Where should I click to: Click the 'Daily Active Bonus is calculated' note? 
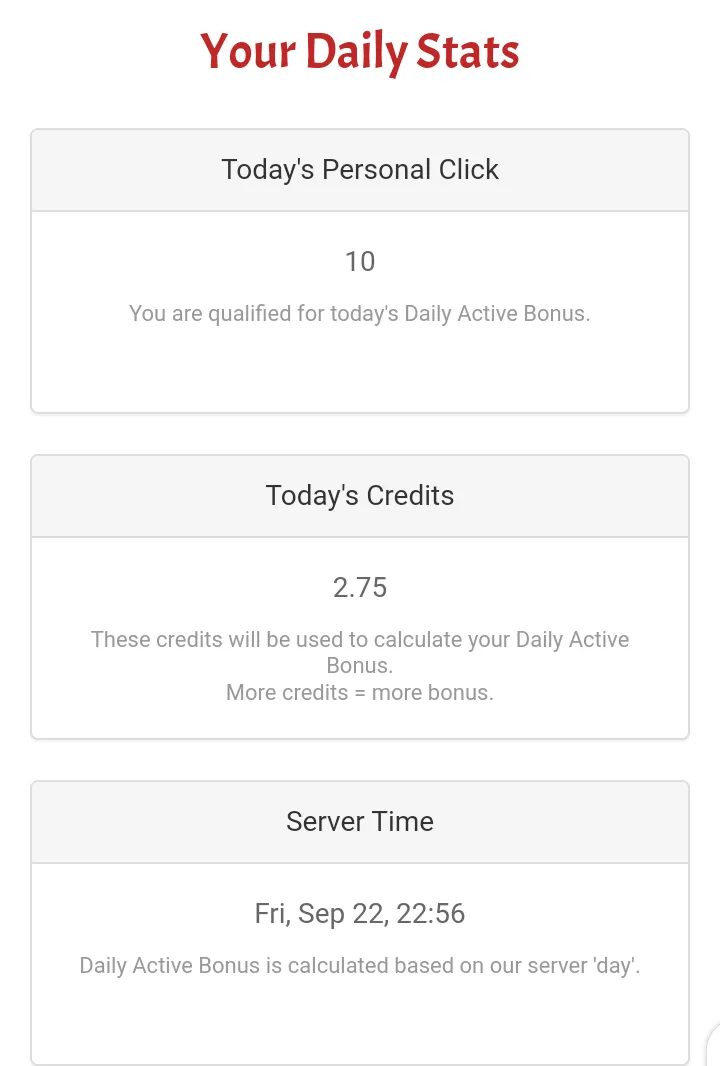(360, 966)
